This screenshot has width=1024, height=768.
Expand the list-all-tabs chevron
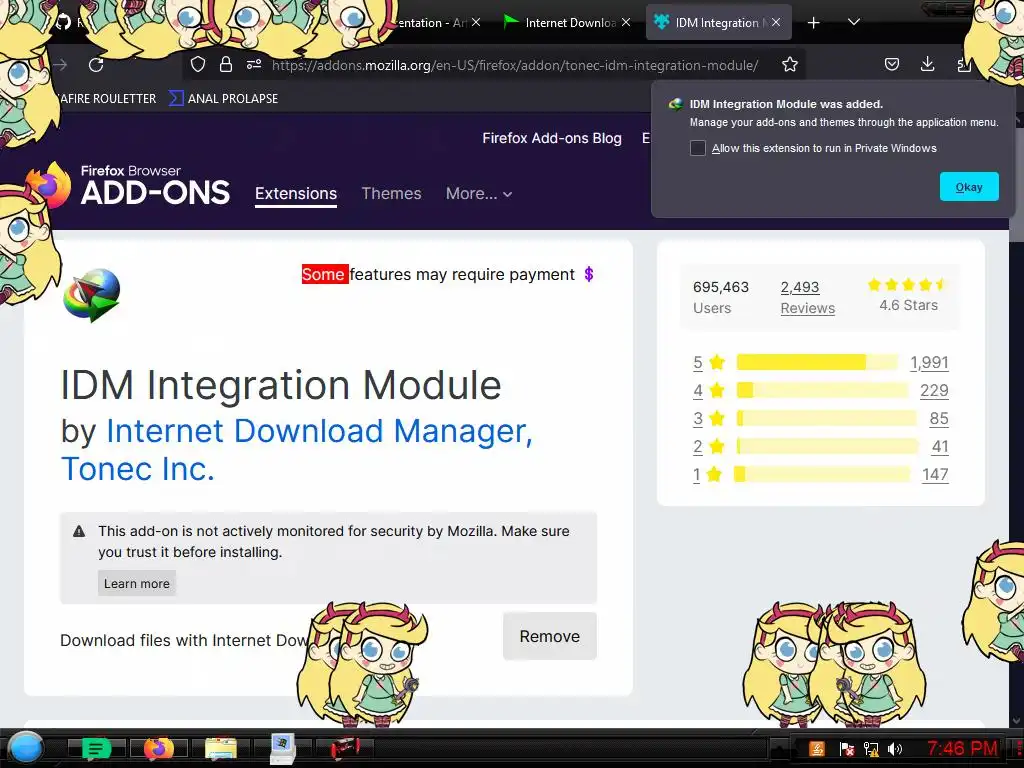pyautogui.click(x=854, y=22)
